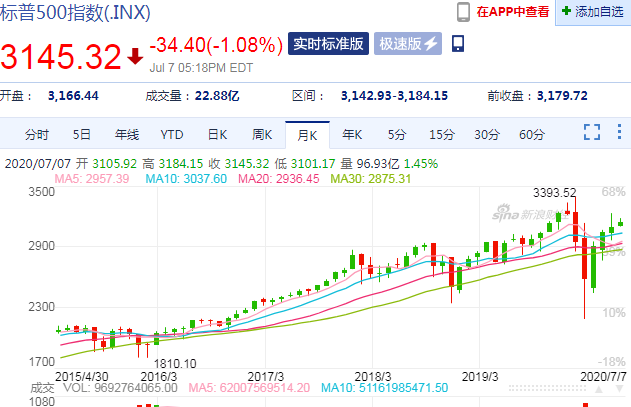
Task: Click the 区间 range 3,142.93-3,184.15
Action: [x=394, y=96]
